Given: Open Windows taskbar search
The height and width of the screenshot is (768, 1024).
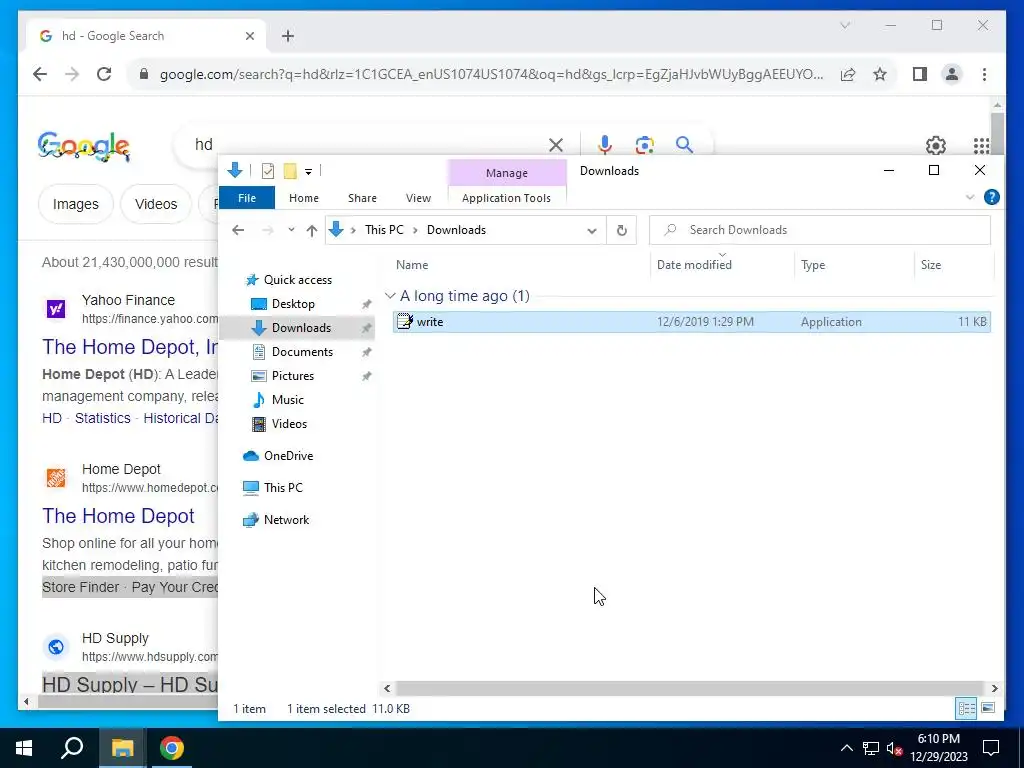Looking at the screenshot, I should 72,748.
